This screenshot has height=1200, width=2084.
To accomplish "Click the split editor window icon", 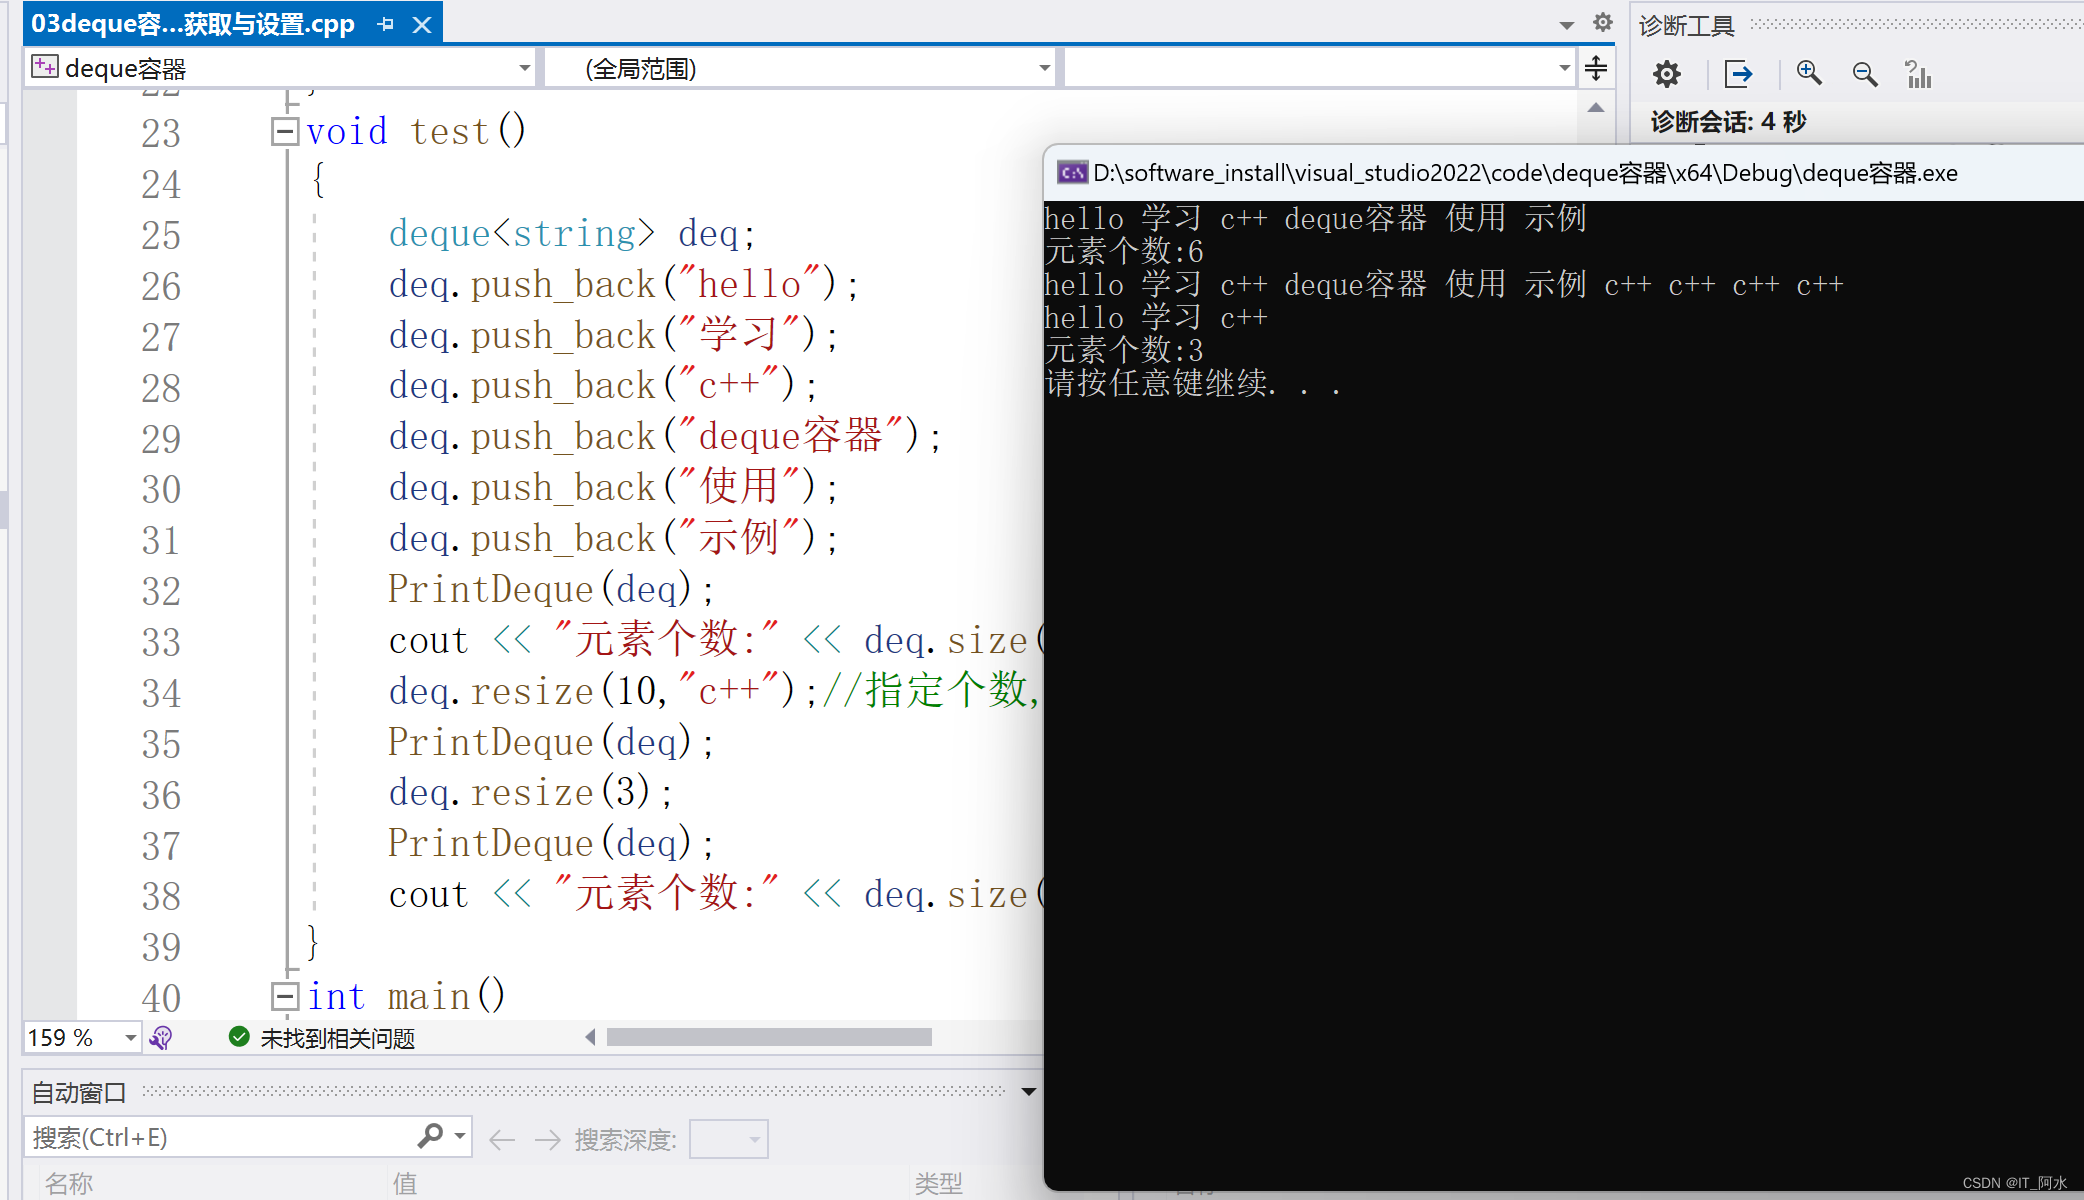I will pyautogui.click(x=1596, y=68).
